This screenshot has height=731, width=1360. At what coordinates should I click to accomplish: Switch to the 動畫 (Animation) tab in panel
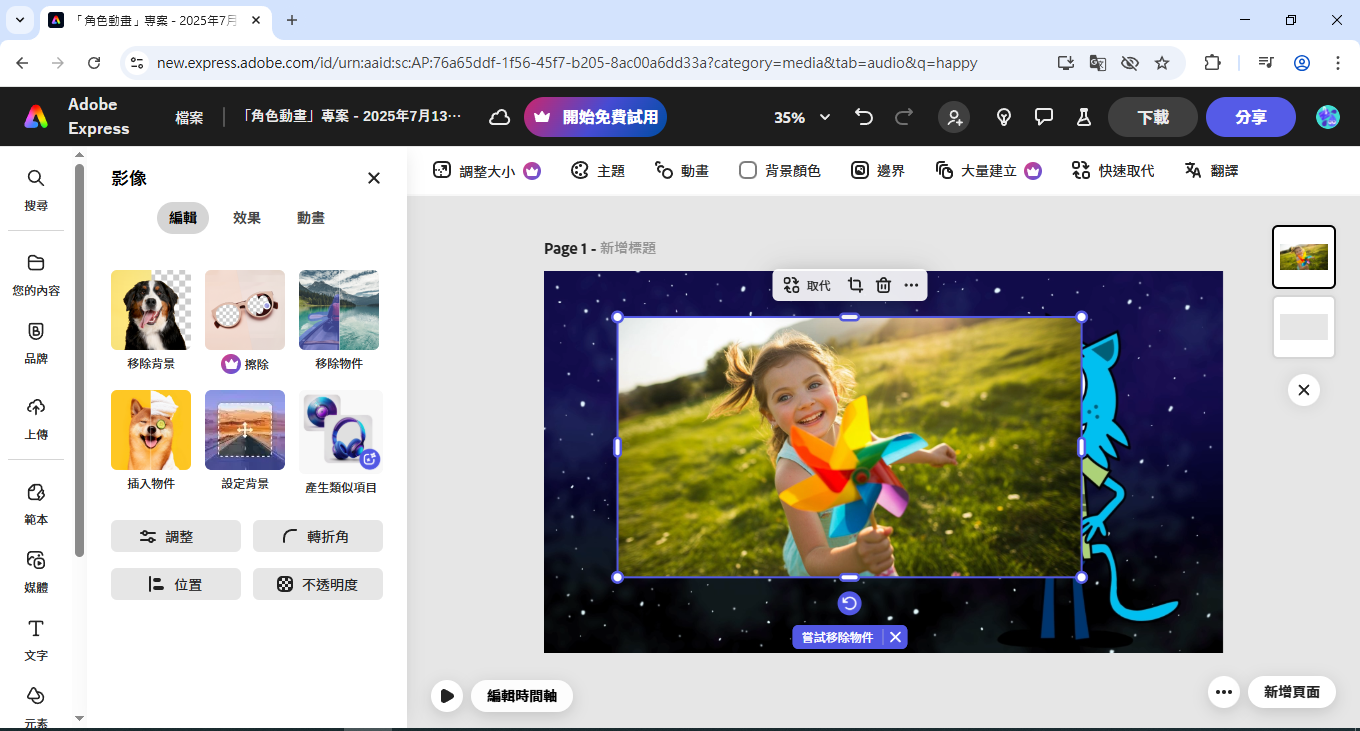[310, 218]
